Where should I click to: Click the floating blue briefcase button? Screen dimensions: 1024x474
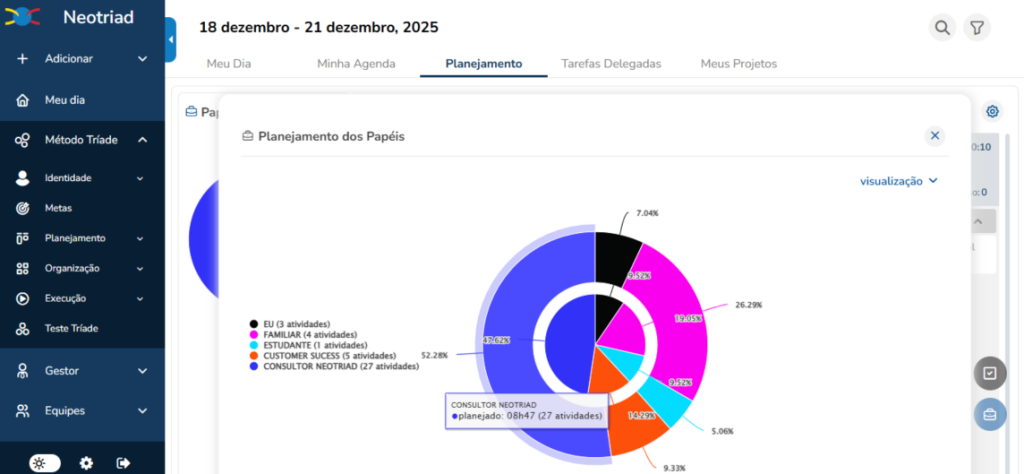990,414
